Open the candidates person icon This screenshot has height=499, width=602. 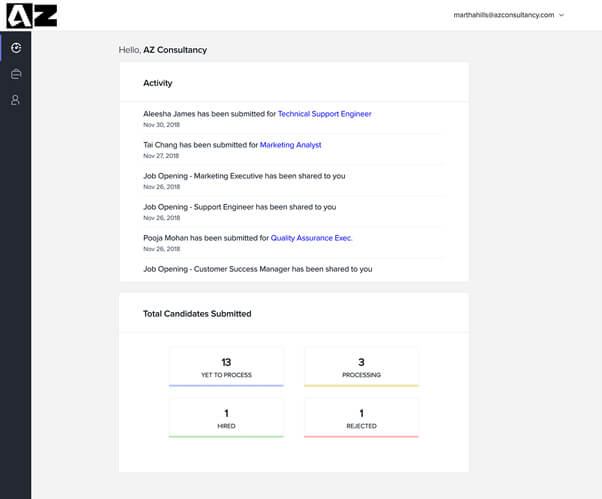click(x=15, y=100)
